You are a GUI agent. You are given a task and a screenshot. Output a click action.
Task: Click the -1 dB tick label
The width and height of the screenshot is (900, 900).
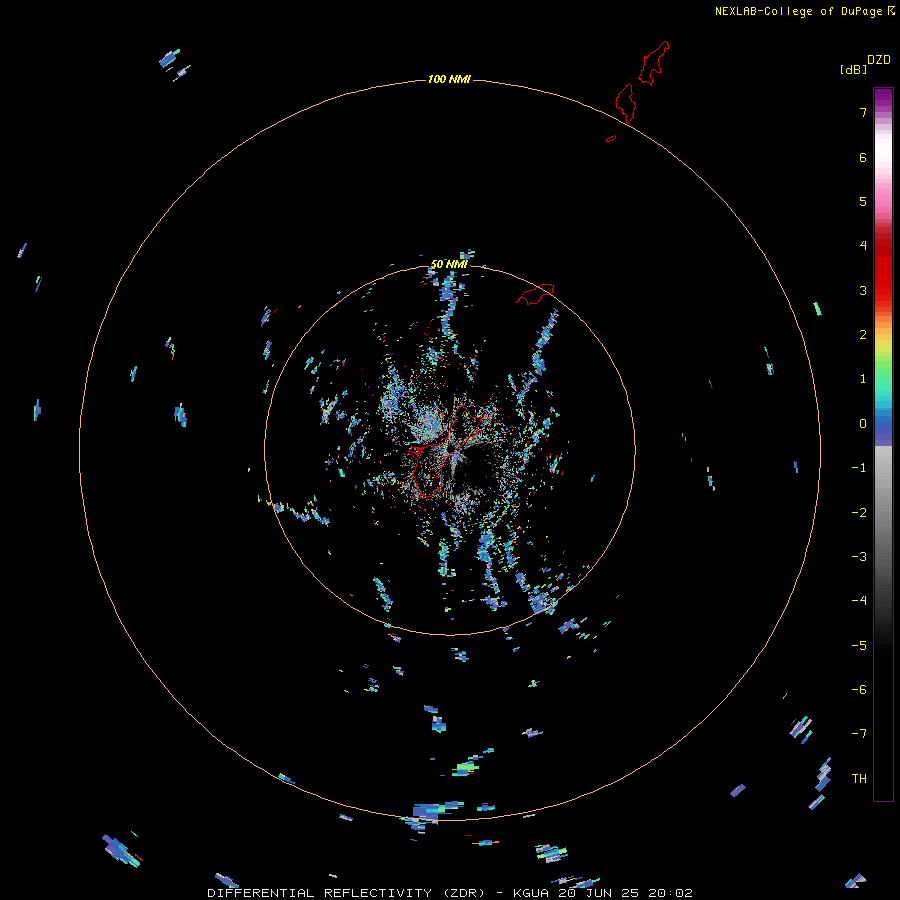[x=859, y=468]
